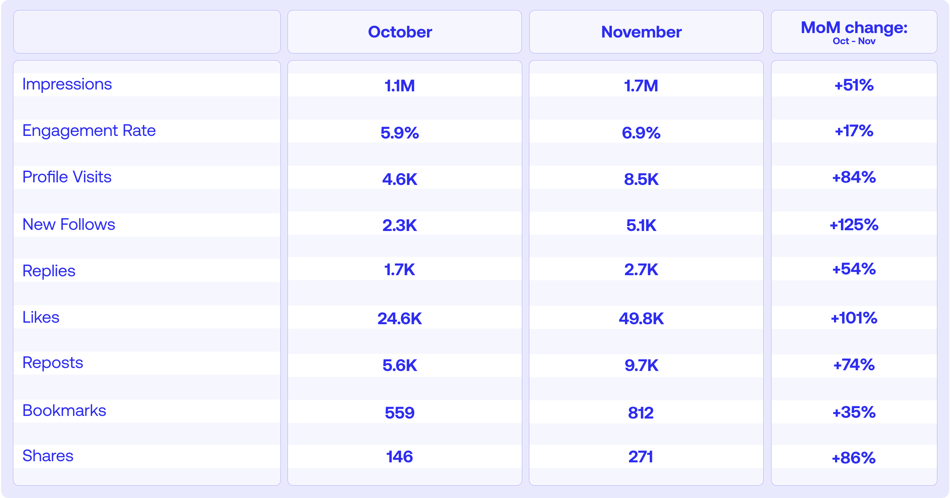The height and width of the screenshot is (498, 950).
Task: Select the October Reposts value 5.6K
Action: (x=400, y=365)
